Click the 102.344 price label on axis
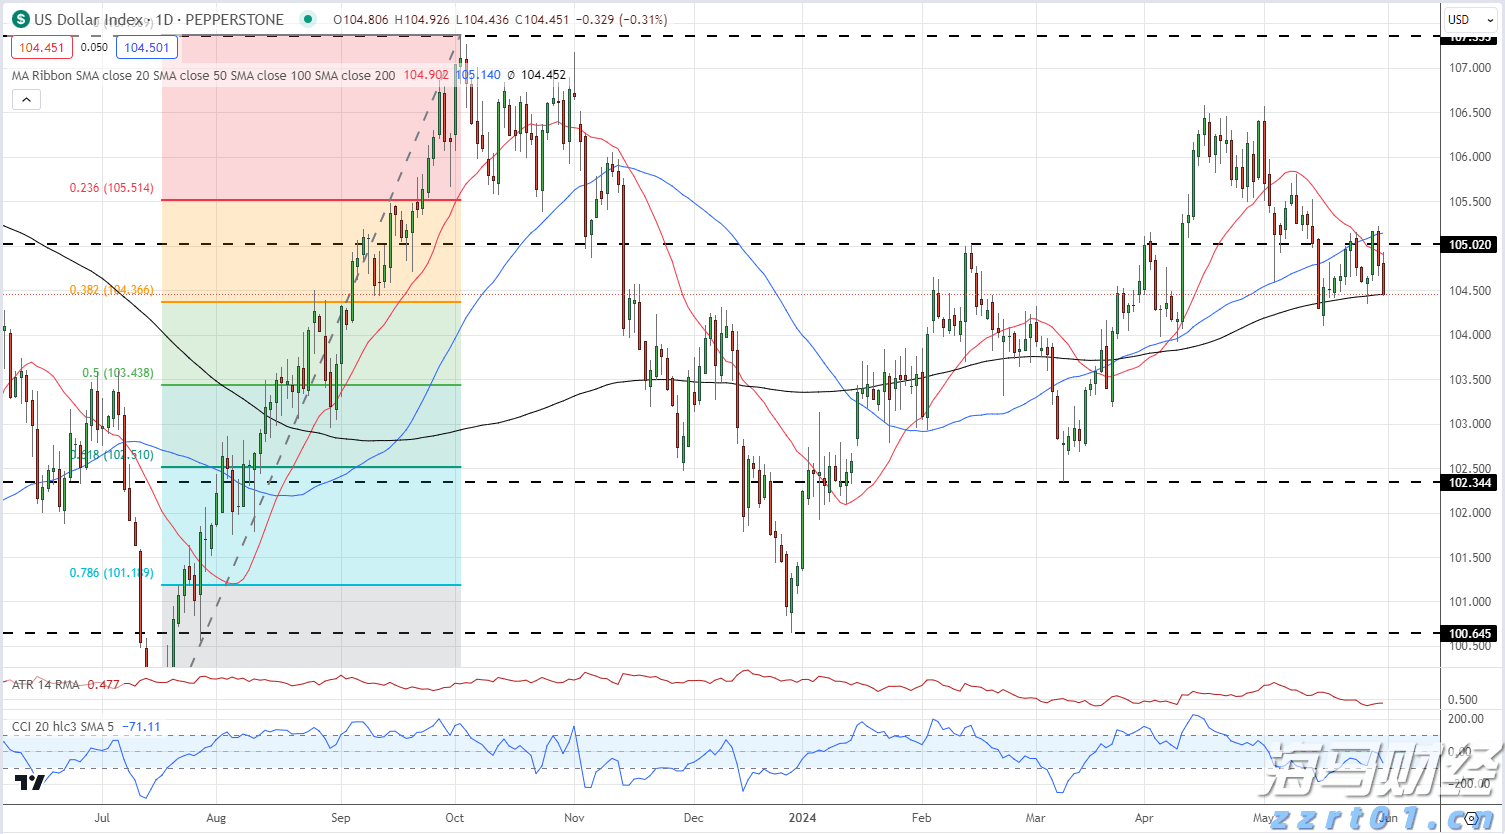This screenshot has width=1505, height=834. click(1469, 483)
